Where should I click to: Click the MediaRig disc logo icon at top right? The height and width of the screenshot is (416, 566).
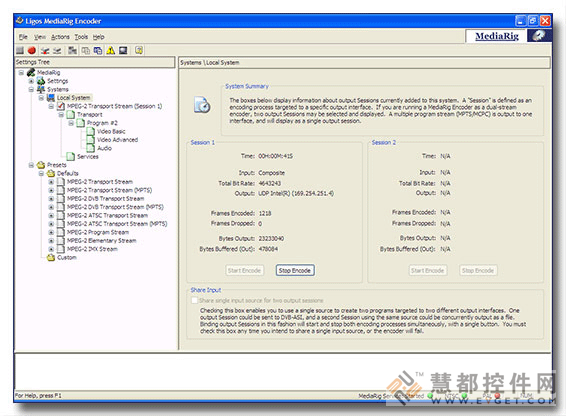tap(539, 36)
